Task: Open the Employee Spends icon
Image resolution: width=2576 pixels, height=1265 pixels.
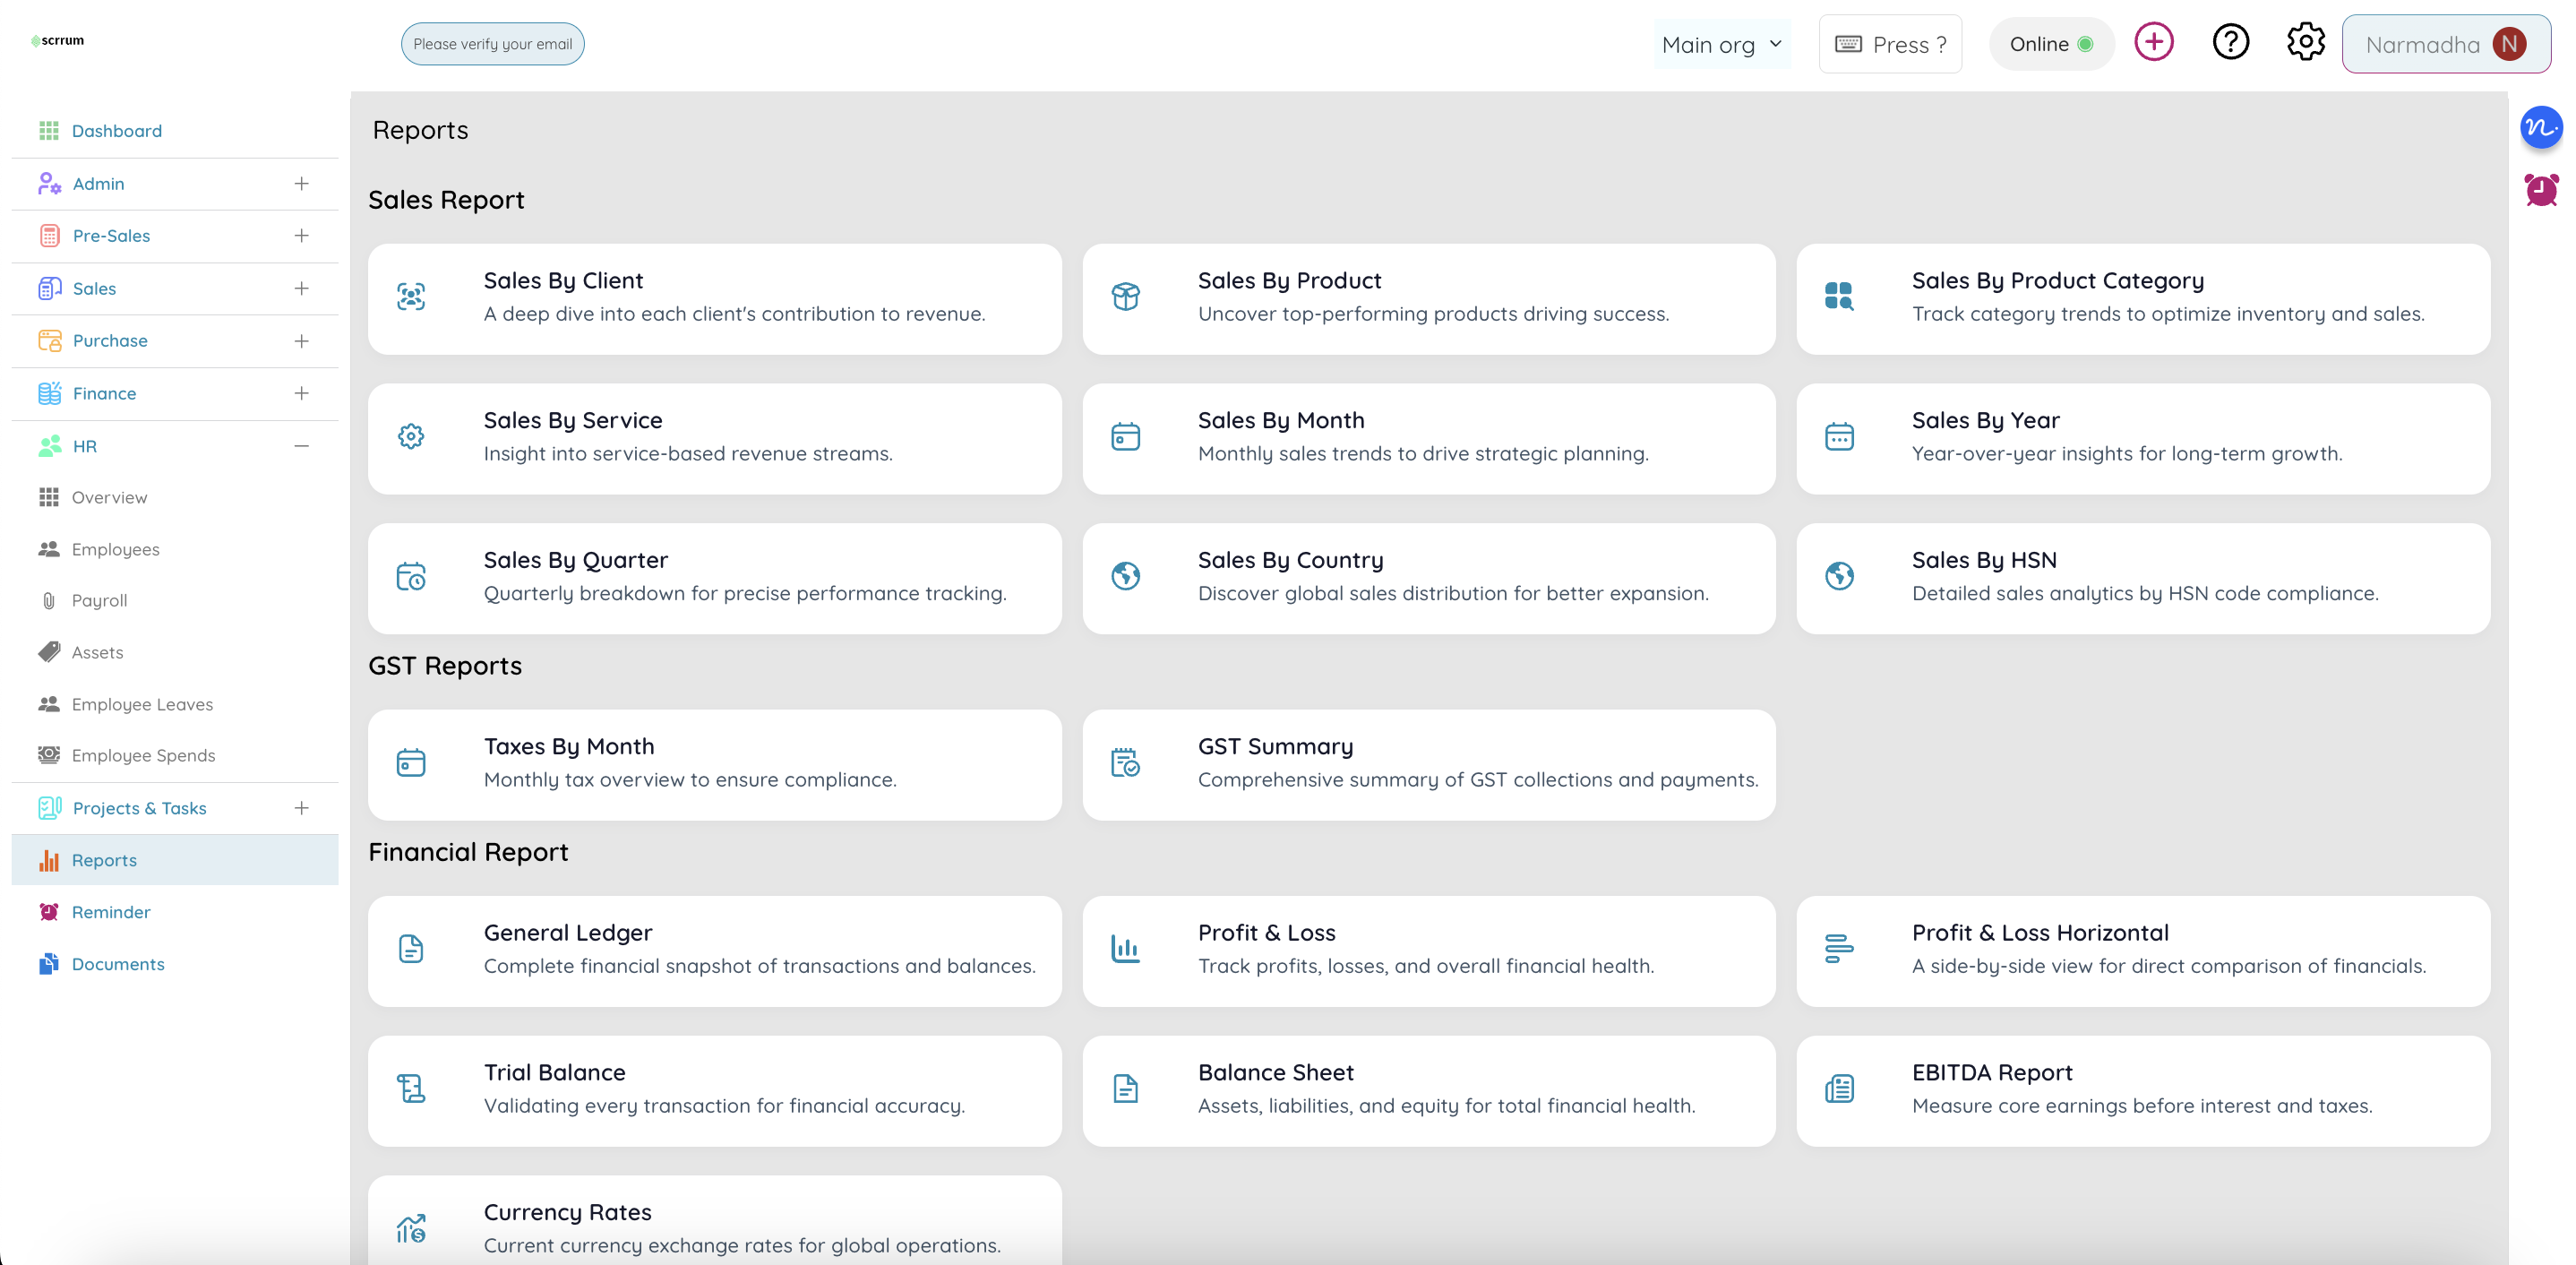Action: [x=49, y=755]
